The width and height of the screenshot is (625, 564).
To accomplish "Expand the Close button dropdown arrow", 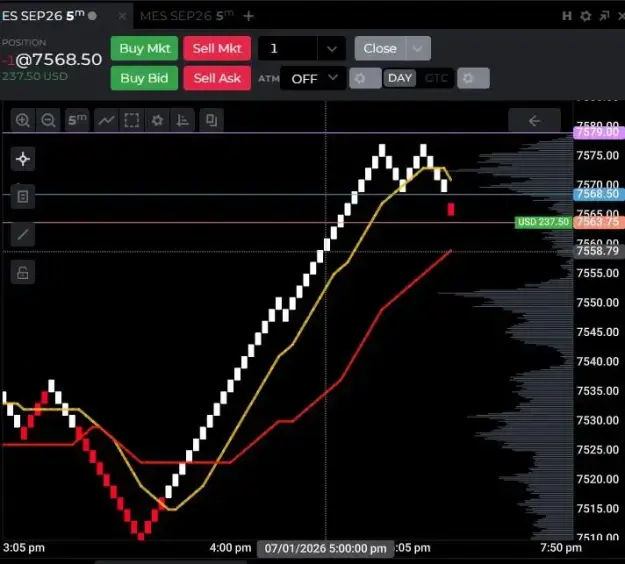I will coord(417,49).
